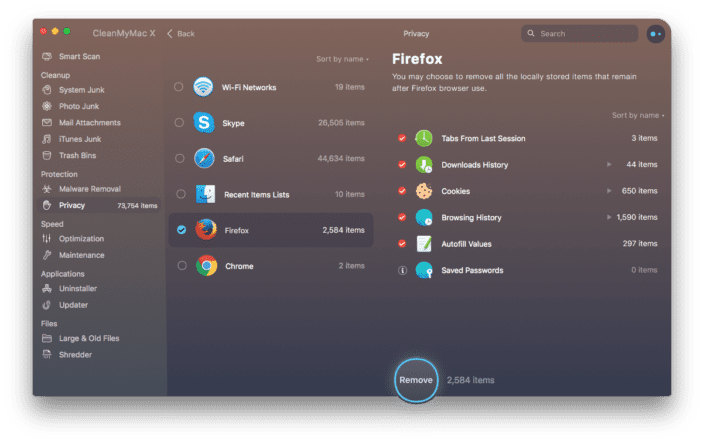The image size is (704, 443).
Task: Open Sort by name dropdown in Firefox details
Action: point(638,115)
